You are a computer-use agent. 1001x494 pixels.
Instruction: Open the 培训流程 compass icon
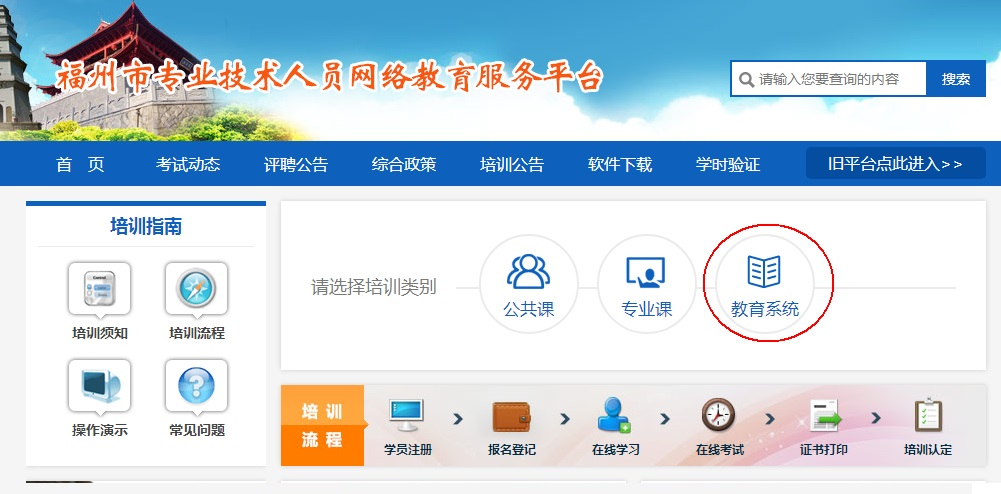196,289
